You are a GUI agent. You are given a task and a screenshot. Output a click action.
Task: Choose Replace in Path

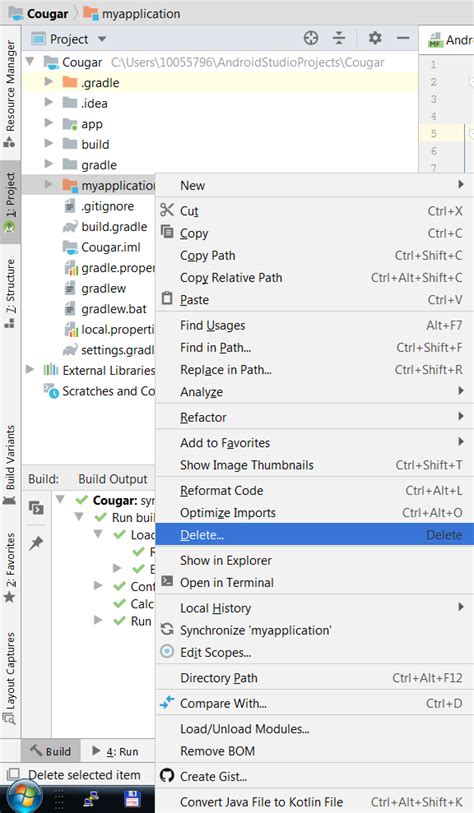click(315, 370)
